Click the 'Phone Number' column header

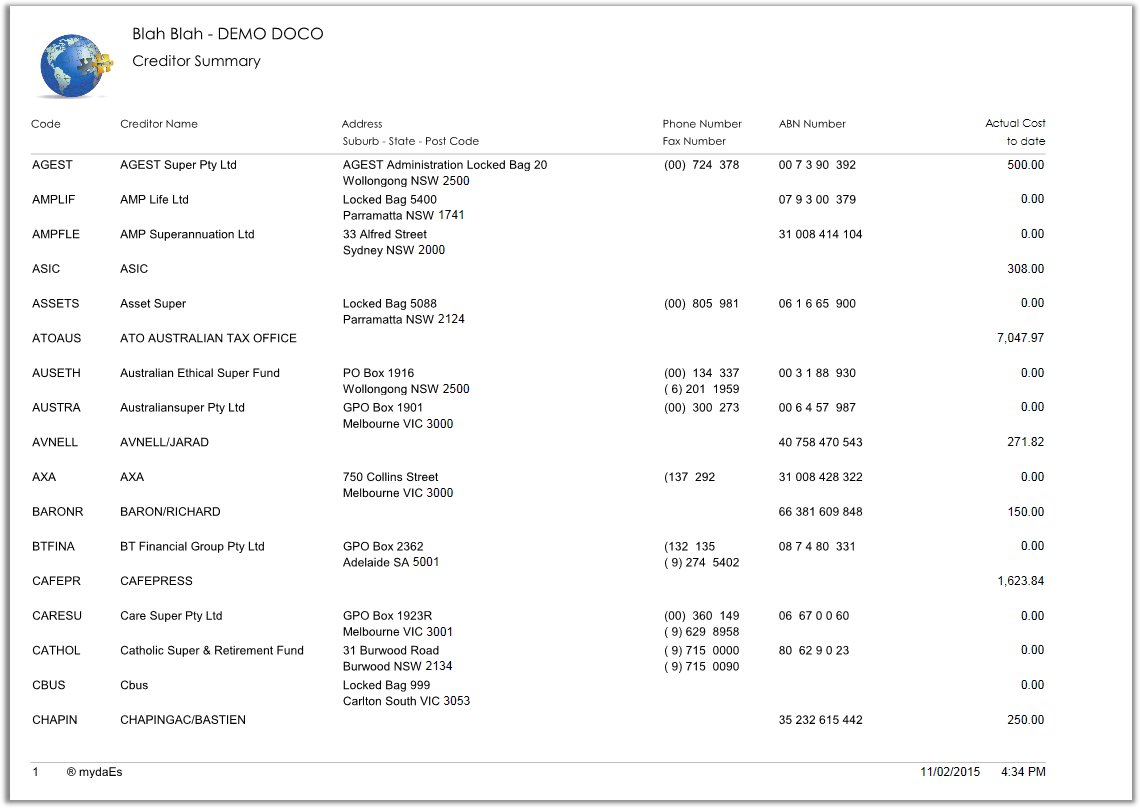(x=702, y=124)
